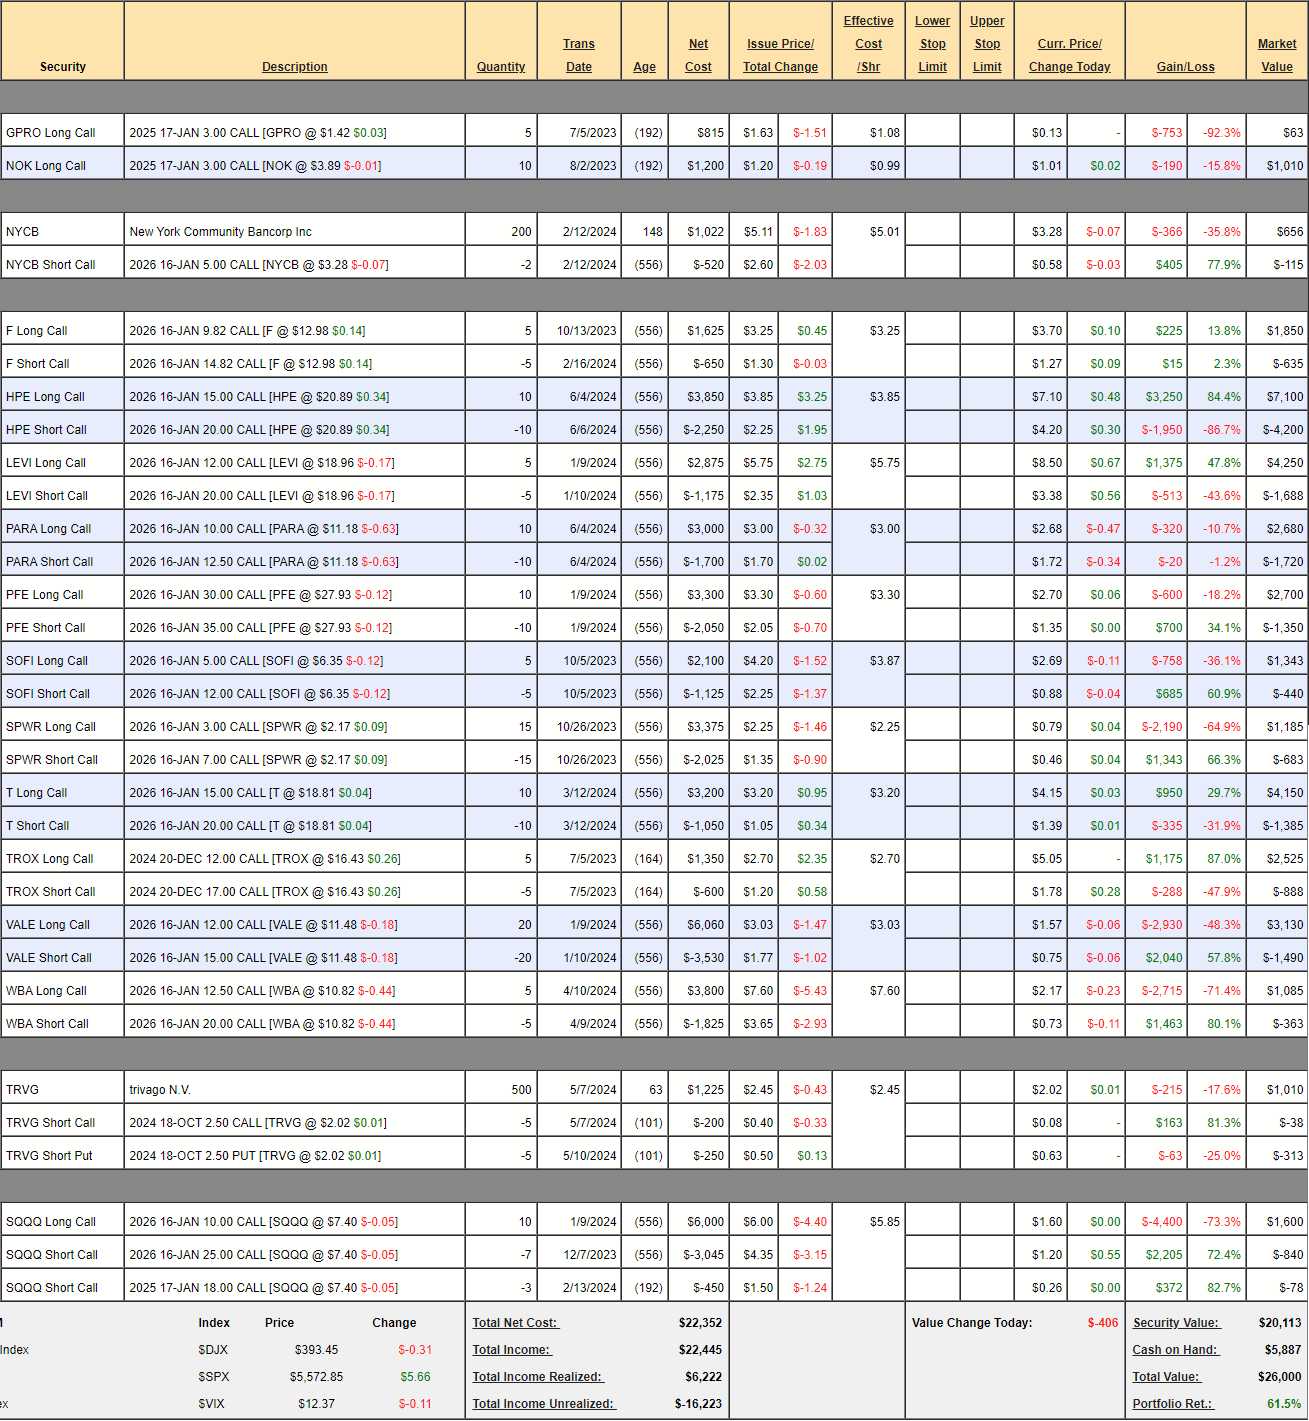Click the Total Net Cost label
The image size is (1309, 1421).
515,1323
